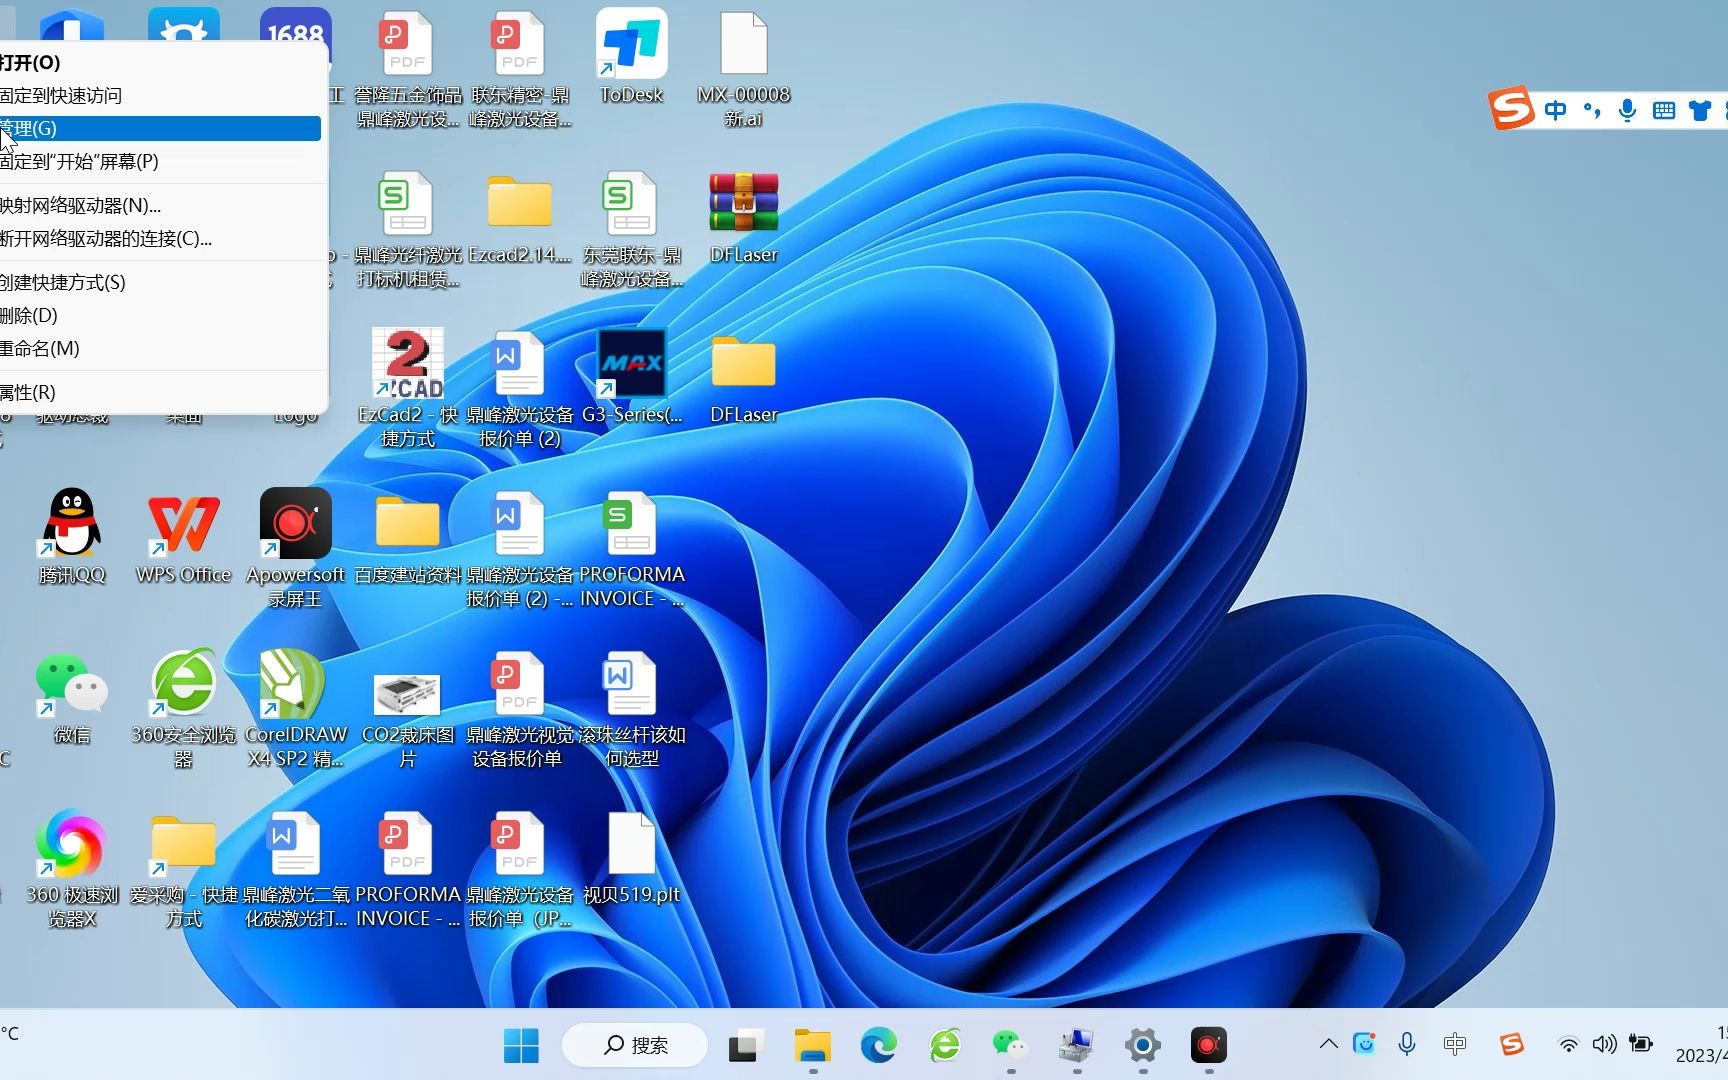Open Wi-Fi network tray icon
This screenshot has height=1080, width=1728.
point(1568,1045)
